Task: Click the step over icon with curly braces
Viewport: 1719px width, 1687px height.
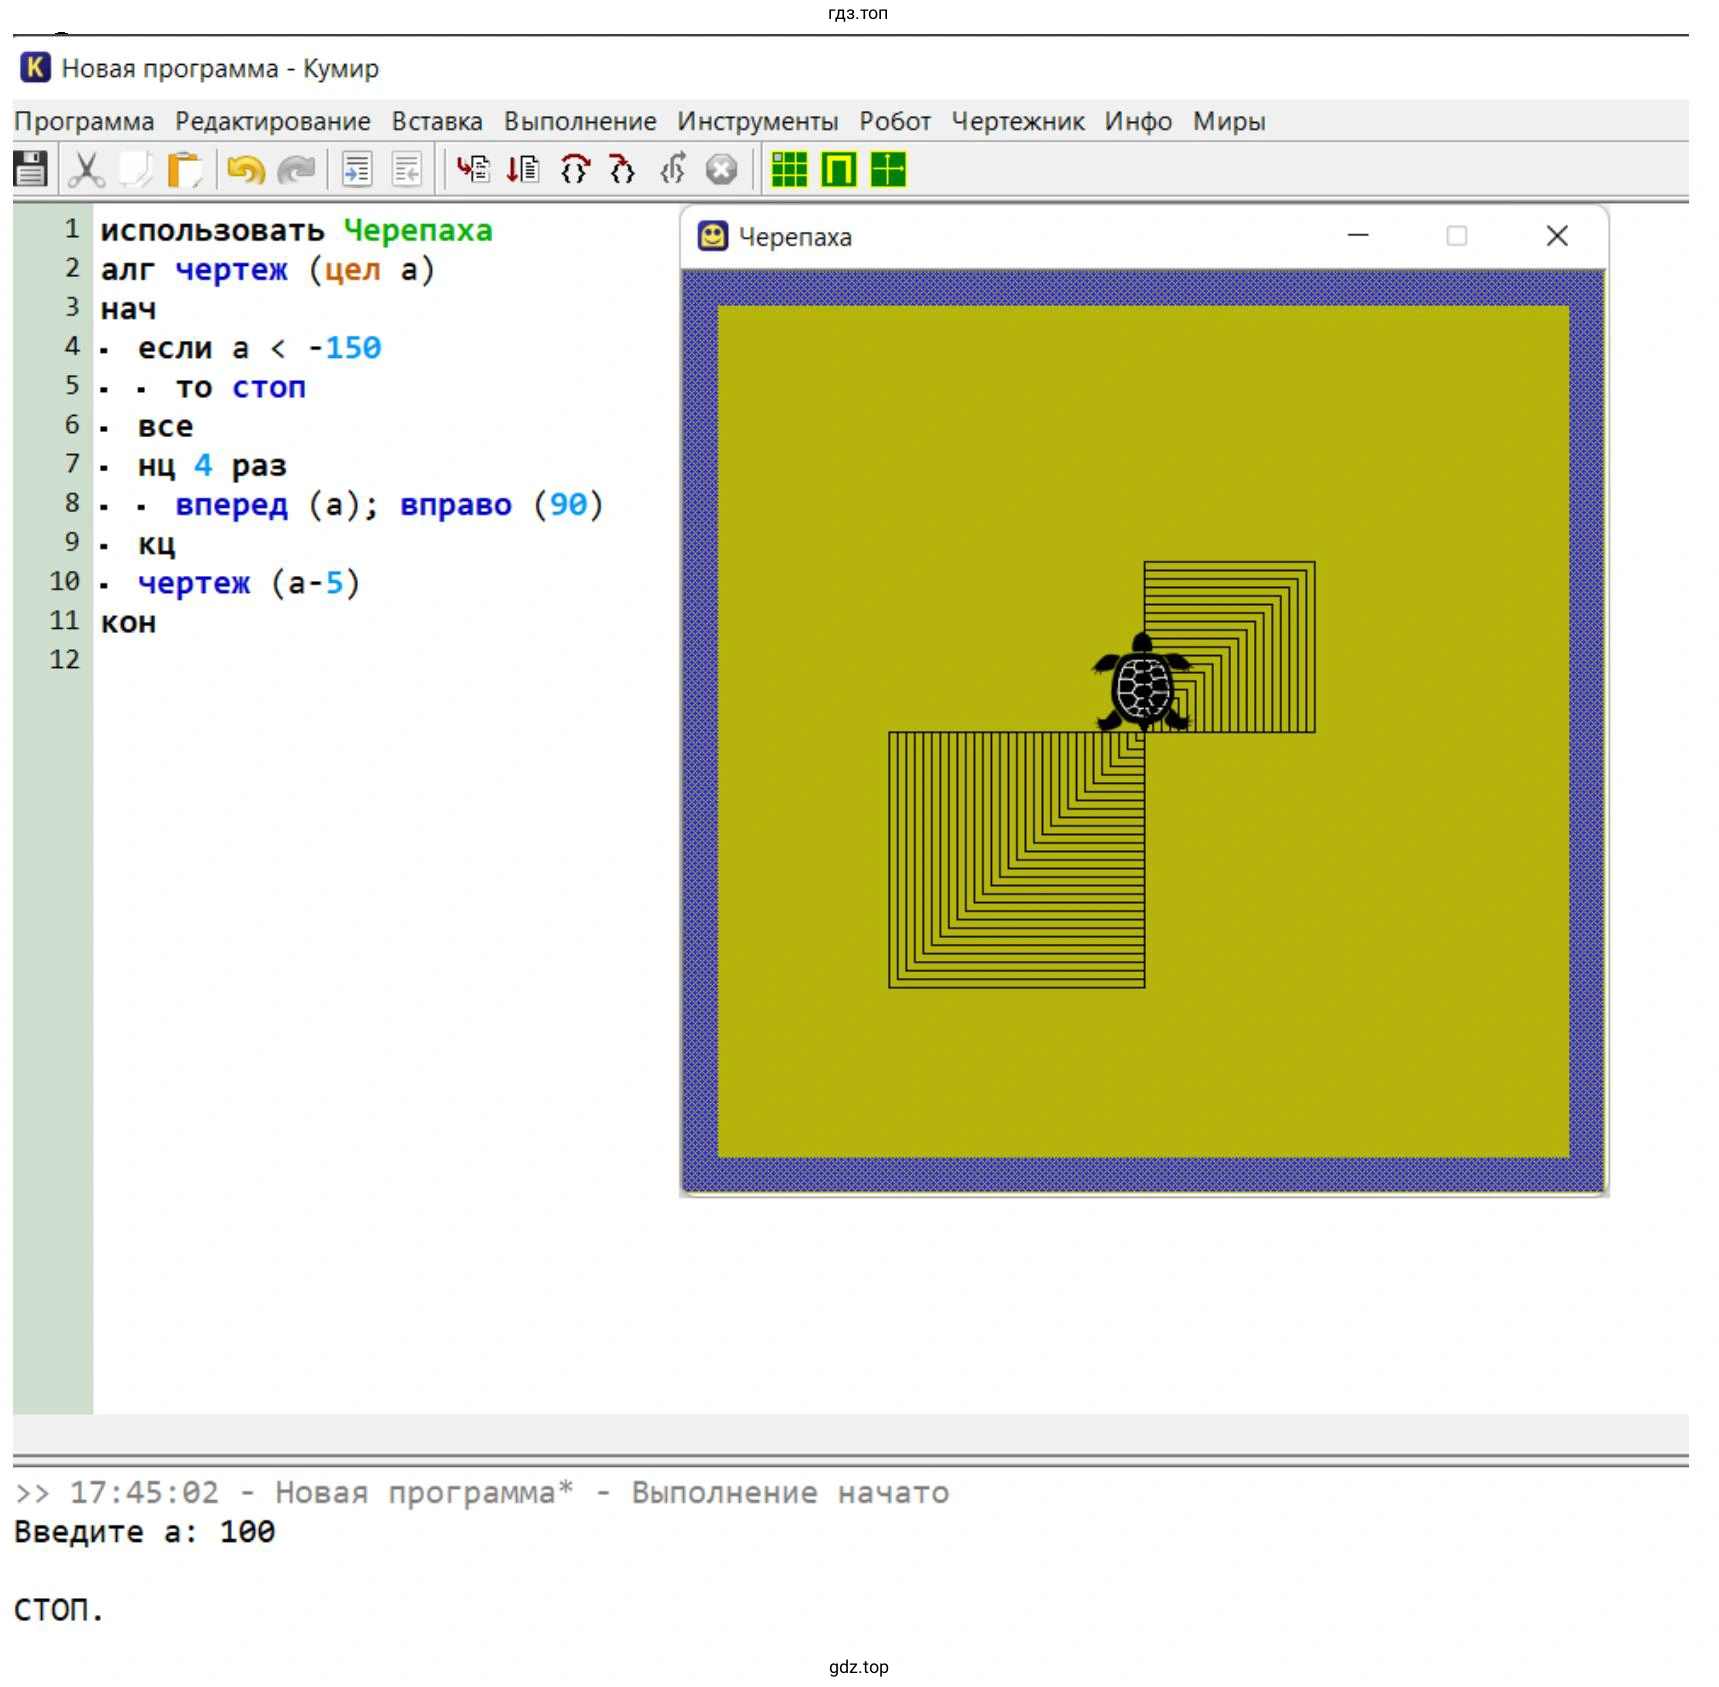Action: (575, 169)
